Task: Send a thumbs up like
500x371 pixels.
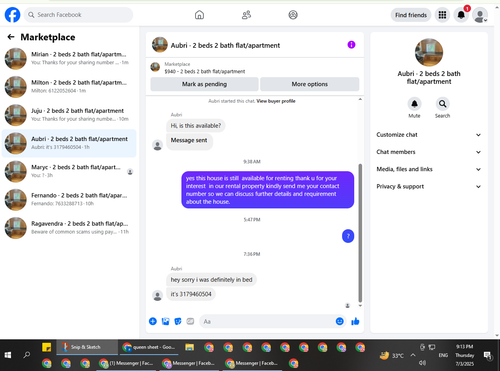Action: 355,321
